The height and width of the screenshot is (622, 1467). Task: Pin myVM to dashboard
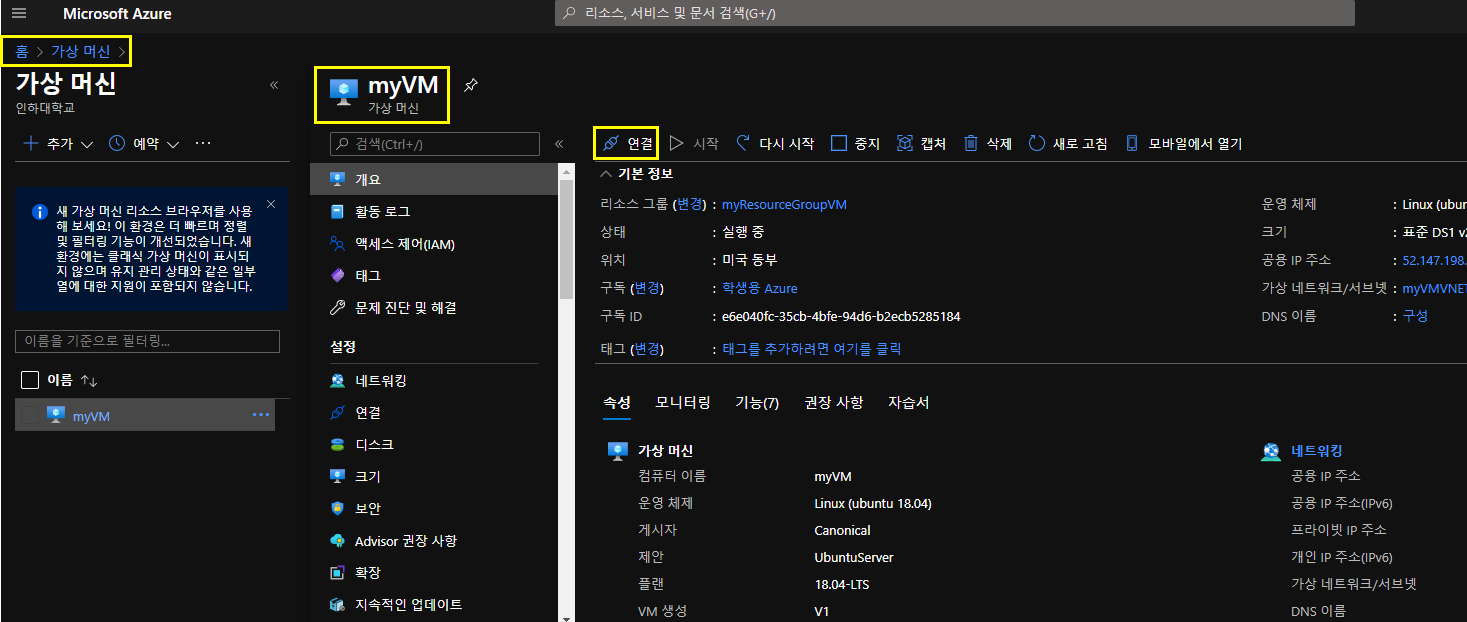(471, 86)
